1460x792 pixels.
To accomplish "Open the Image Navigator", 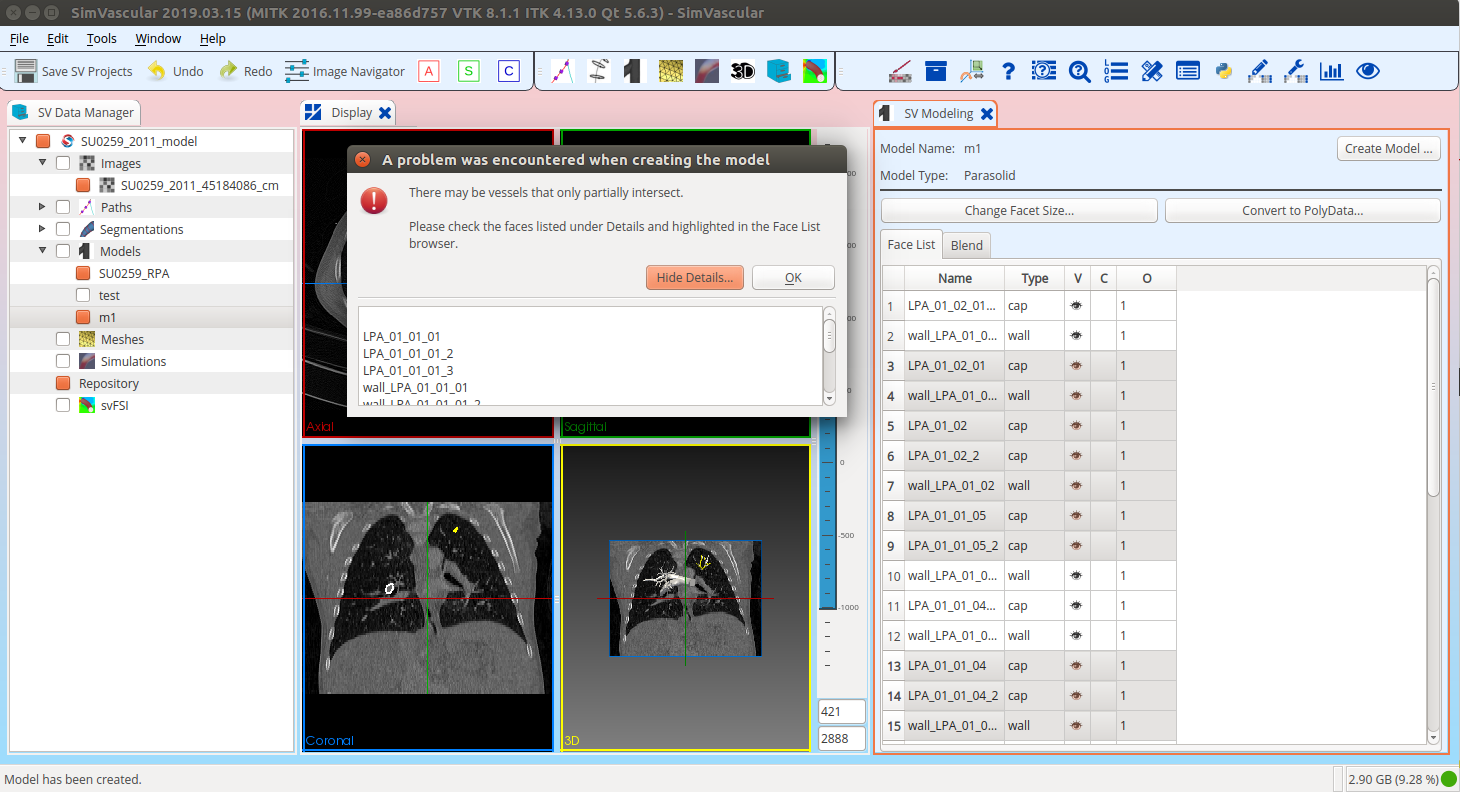I will coord(344,71).
